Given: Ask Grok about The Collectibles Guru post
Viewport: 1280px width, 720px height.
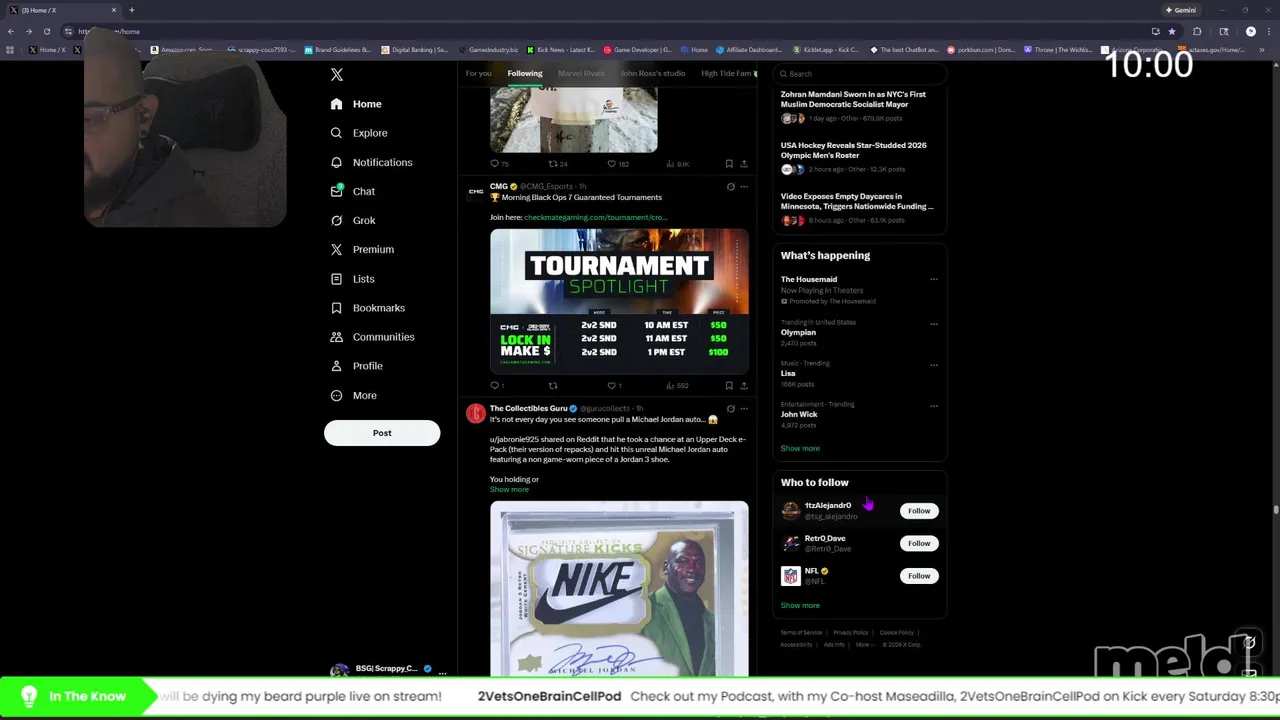Looking at the screenshot, I should pyautogui.click(x=730, y=409).
